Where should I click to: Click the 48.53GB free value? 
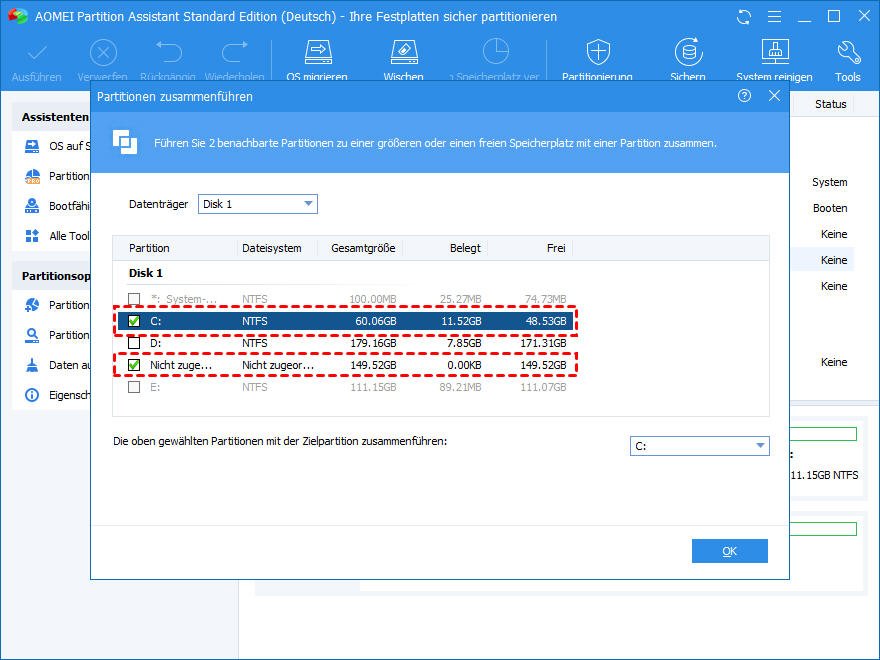pos(546,321)
